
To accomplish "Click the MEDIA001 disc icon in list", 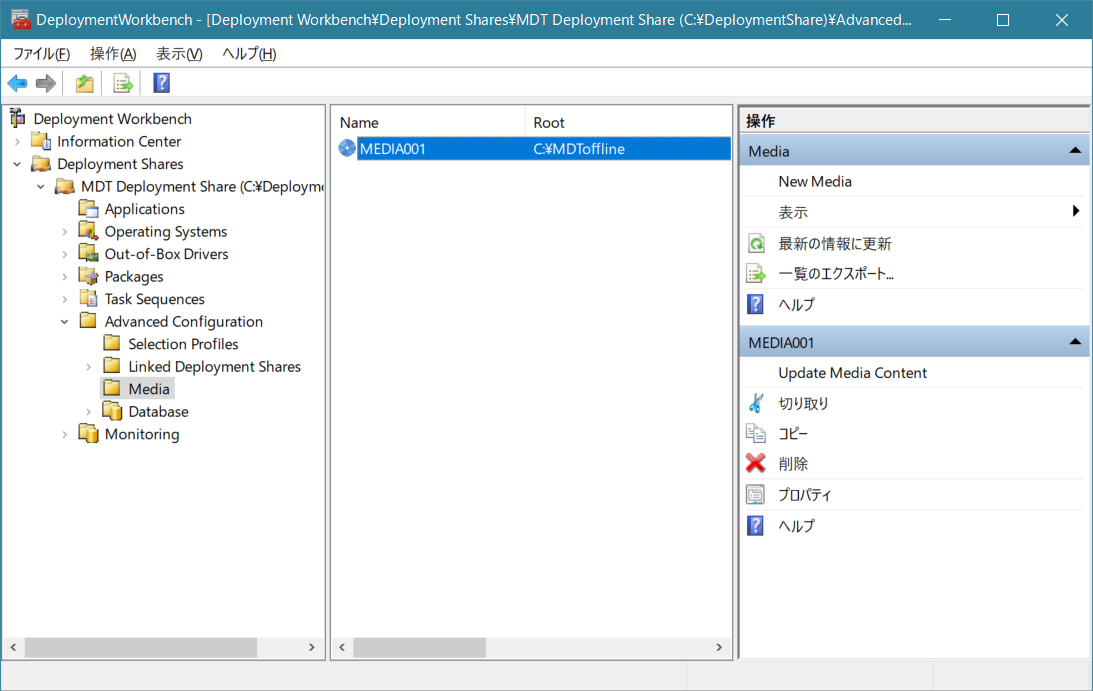I will tap(347, 148).
